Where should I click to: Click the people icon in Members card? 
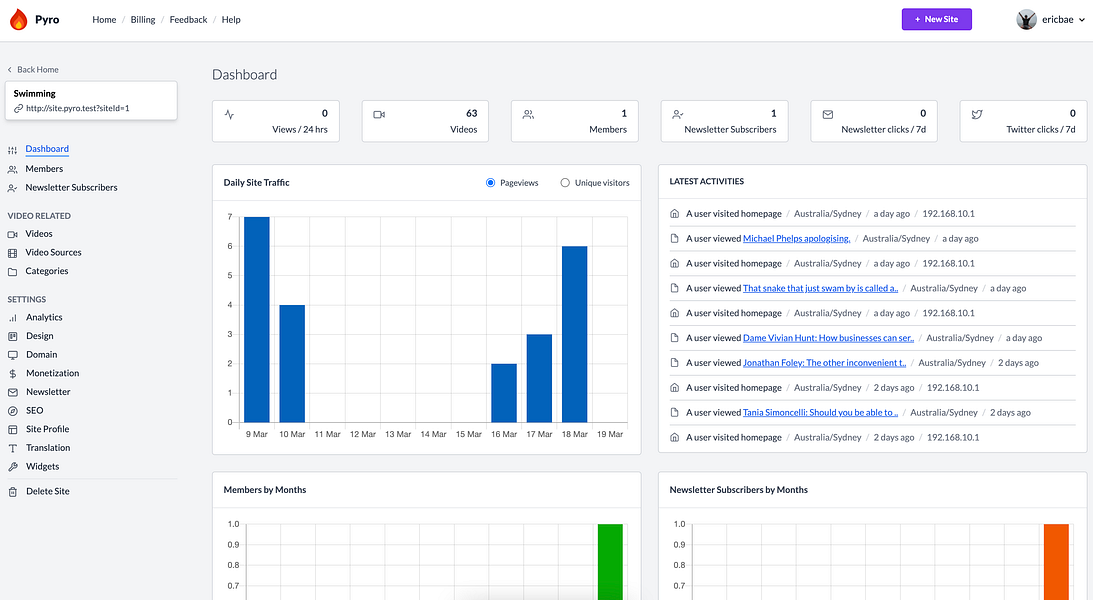point(528,114)
